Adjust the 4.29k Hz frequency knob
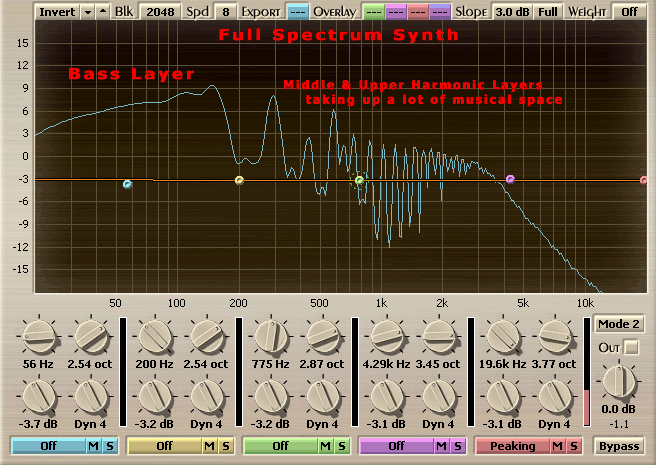This screenshot has height=465, width=656. pos(387,336)
